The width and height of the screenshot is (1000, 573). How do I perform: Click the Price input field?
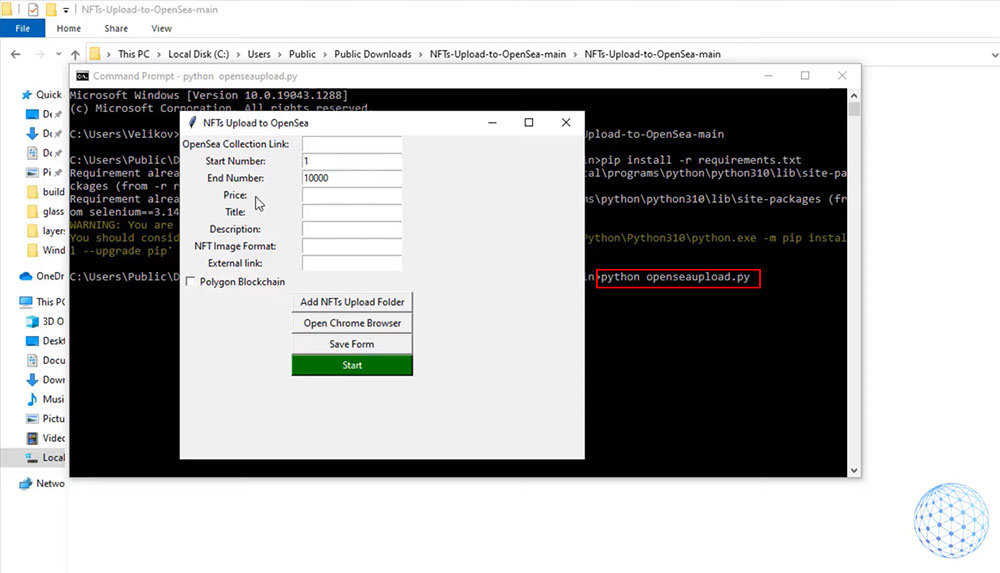tap(352, 195)
